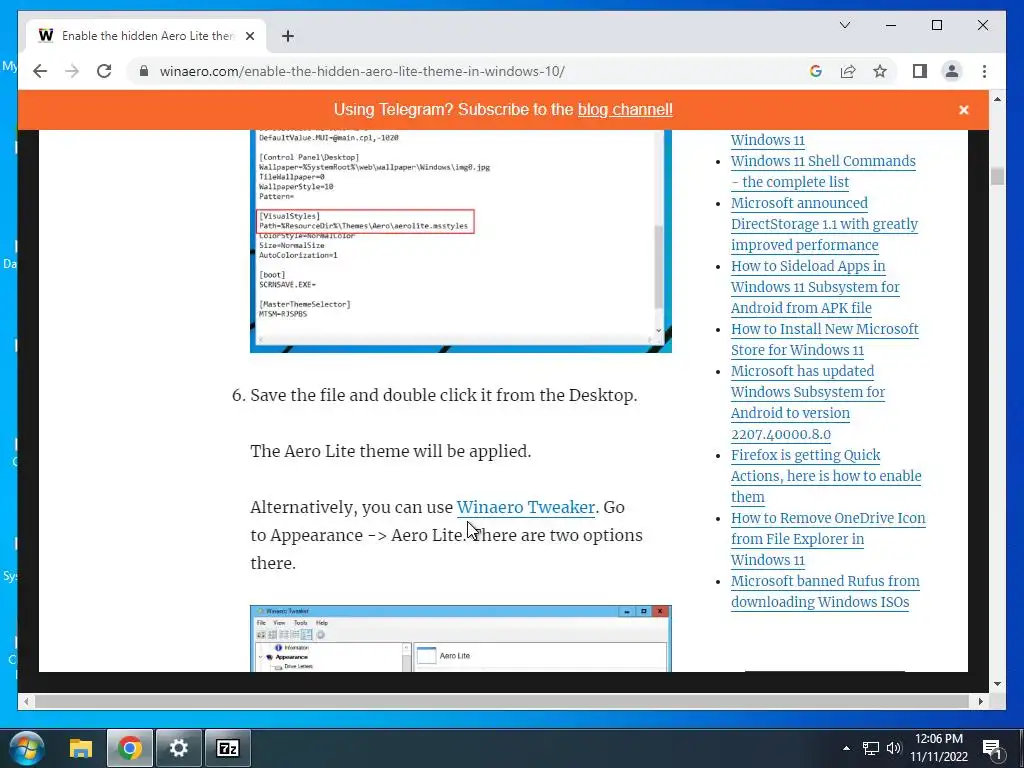Viewport: 1024px width, 768px height.
Task: Click step 6 'Save the file' text
Action: click(443, 395)
